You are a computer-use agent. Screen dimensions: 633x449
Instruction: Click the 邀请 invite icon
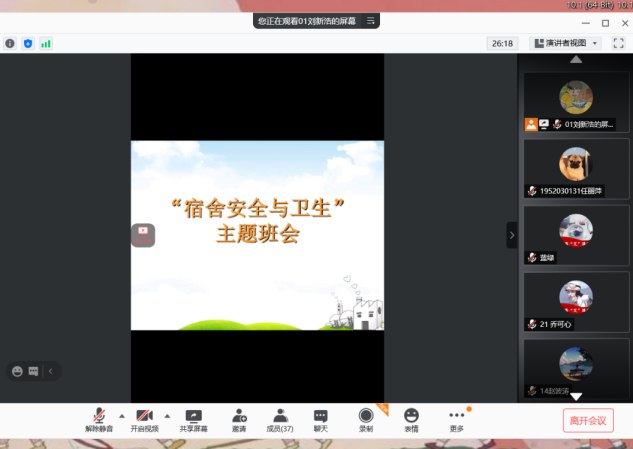pyautogui.click(x=239, y=418)
